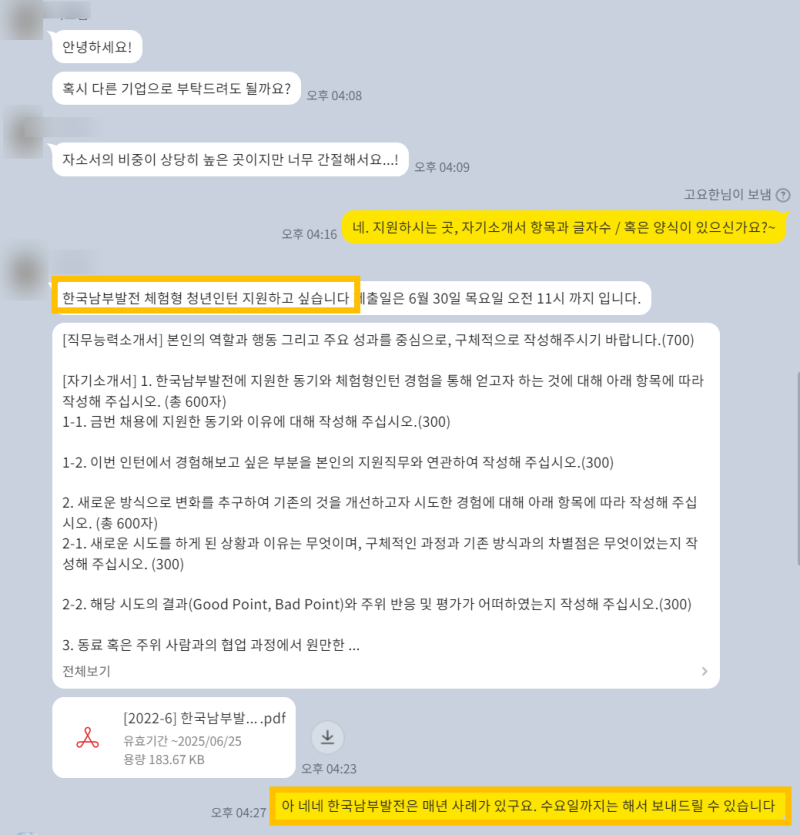
Task: Open the red PDF file icon
Action: [87, 738]
